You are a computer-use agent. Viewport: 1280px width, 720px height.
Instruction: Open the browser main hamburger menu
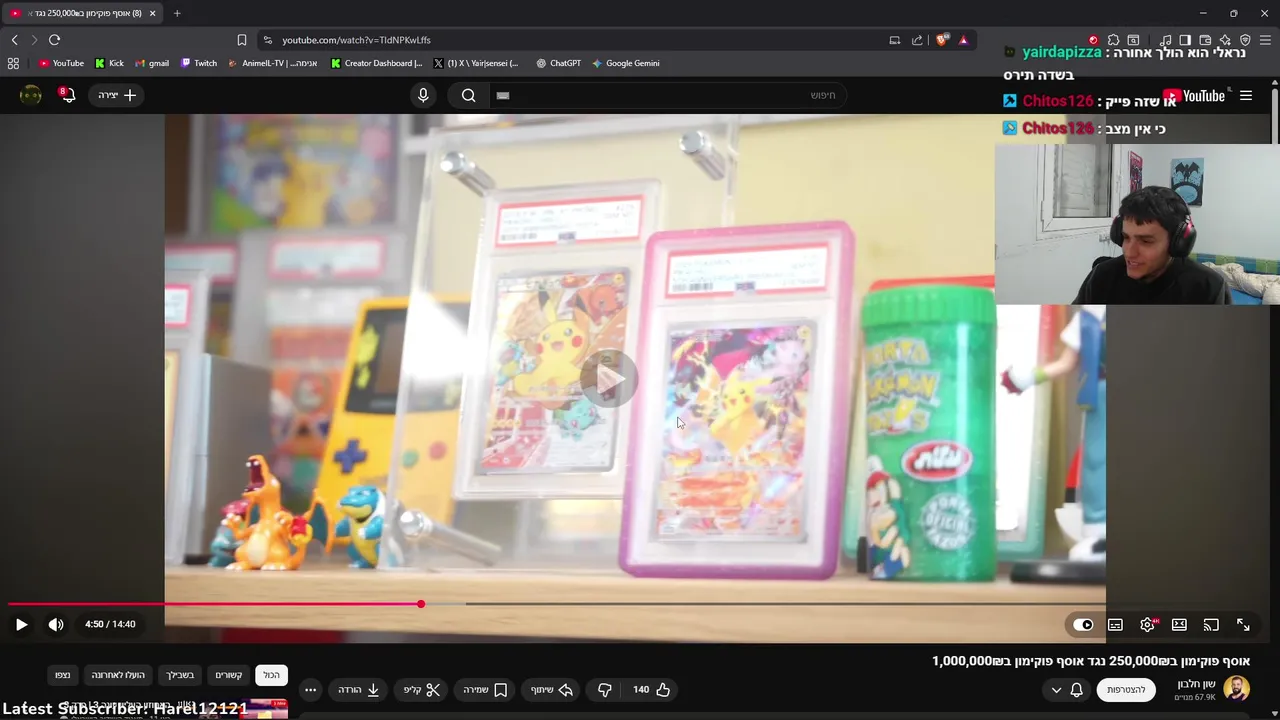[x=1265, y=40]
